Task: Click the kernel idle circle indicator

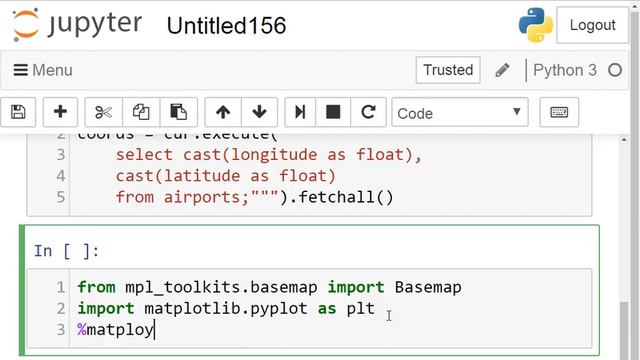Action: [x=615, y=70]
